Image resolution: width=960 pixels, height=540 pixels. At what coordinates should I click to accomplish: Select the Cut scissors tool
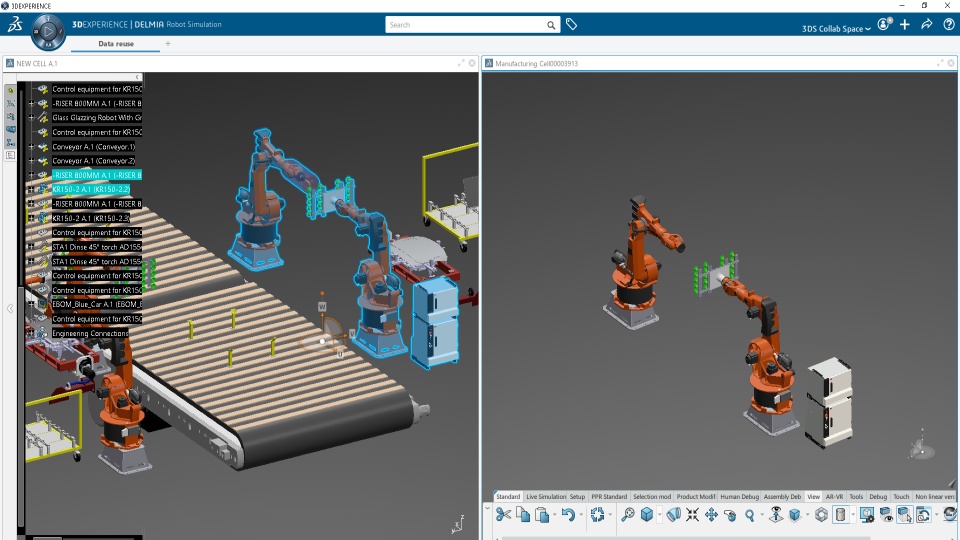(x=503, y=515)
